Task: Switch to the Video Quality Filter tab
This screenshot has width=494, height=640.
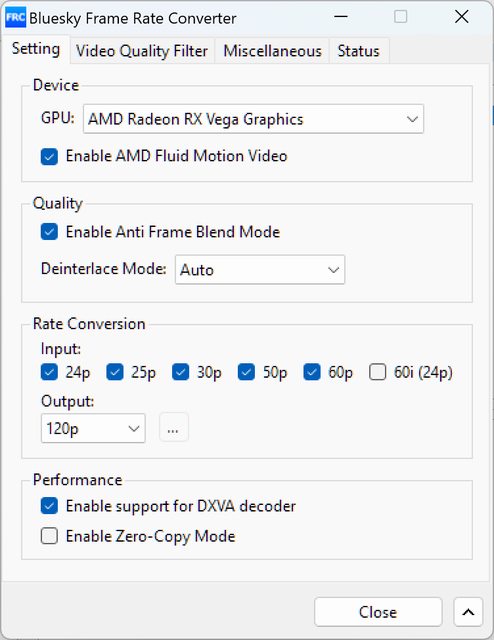Action: tap(142, 51)
